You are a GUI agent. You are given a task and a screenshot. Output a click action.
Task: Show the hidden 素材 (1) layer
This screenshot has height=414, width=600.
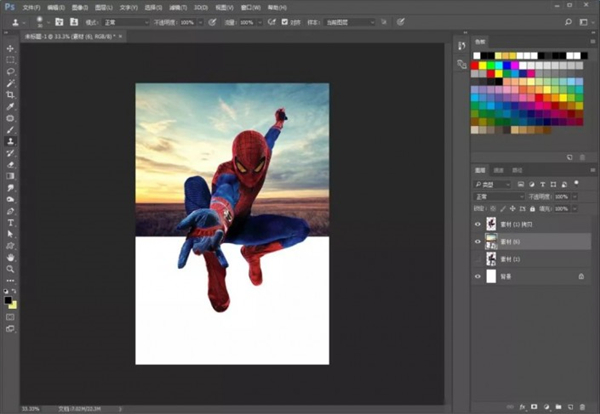point(477,258)
